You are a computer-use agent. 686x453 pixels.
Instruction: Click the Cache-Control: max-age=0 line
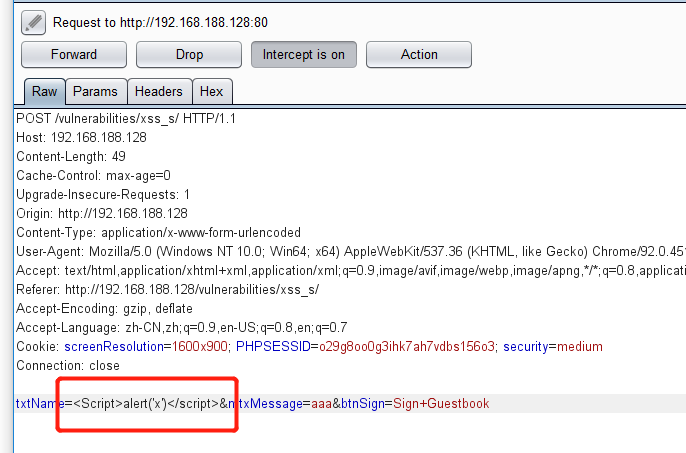point(93,176)
